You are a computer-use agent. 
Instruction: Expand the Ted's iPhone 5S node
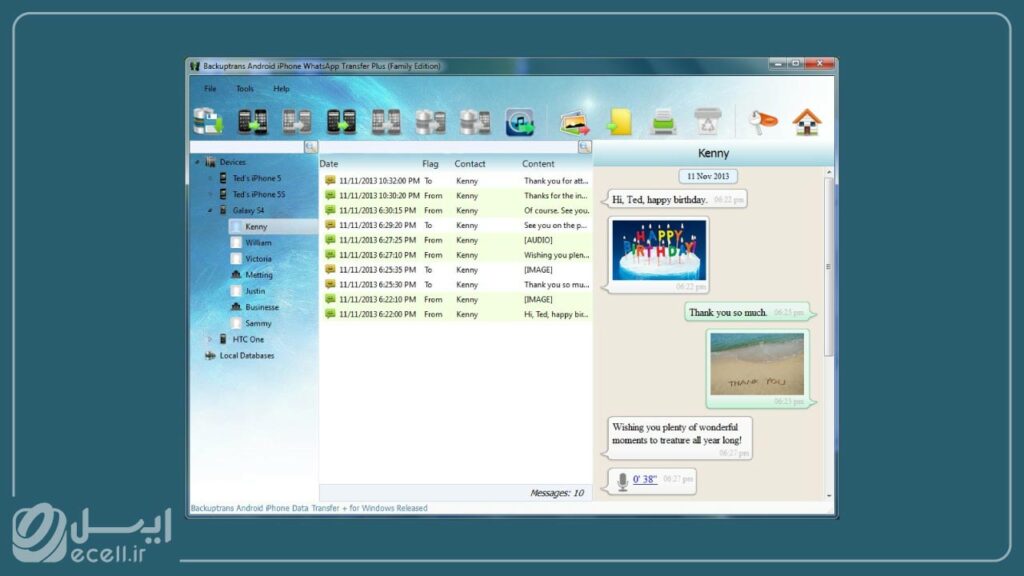(x=210, y=194)
